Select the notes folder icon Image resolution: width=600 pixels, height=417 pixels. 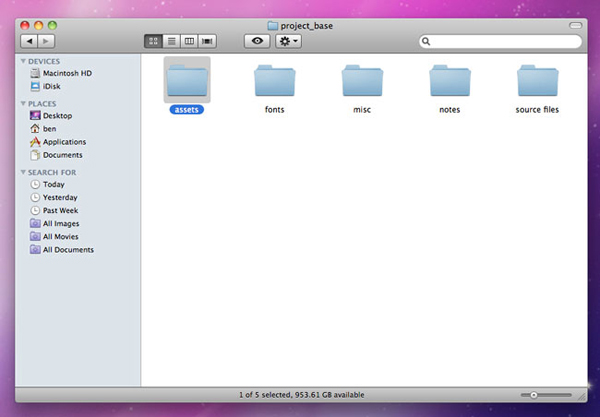tap(450, 80)
